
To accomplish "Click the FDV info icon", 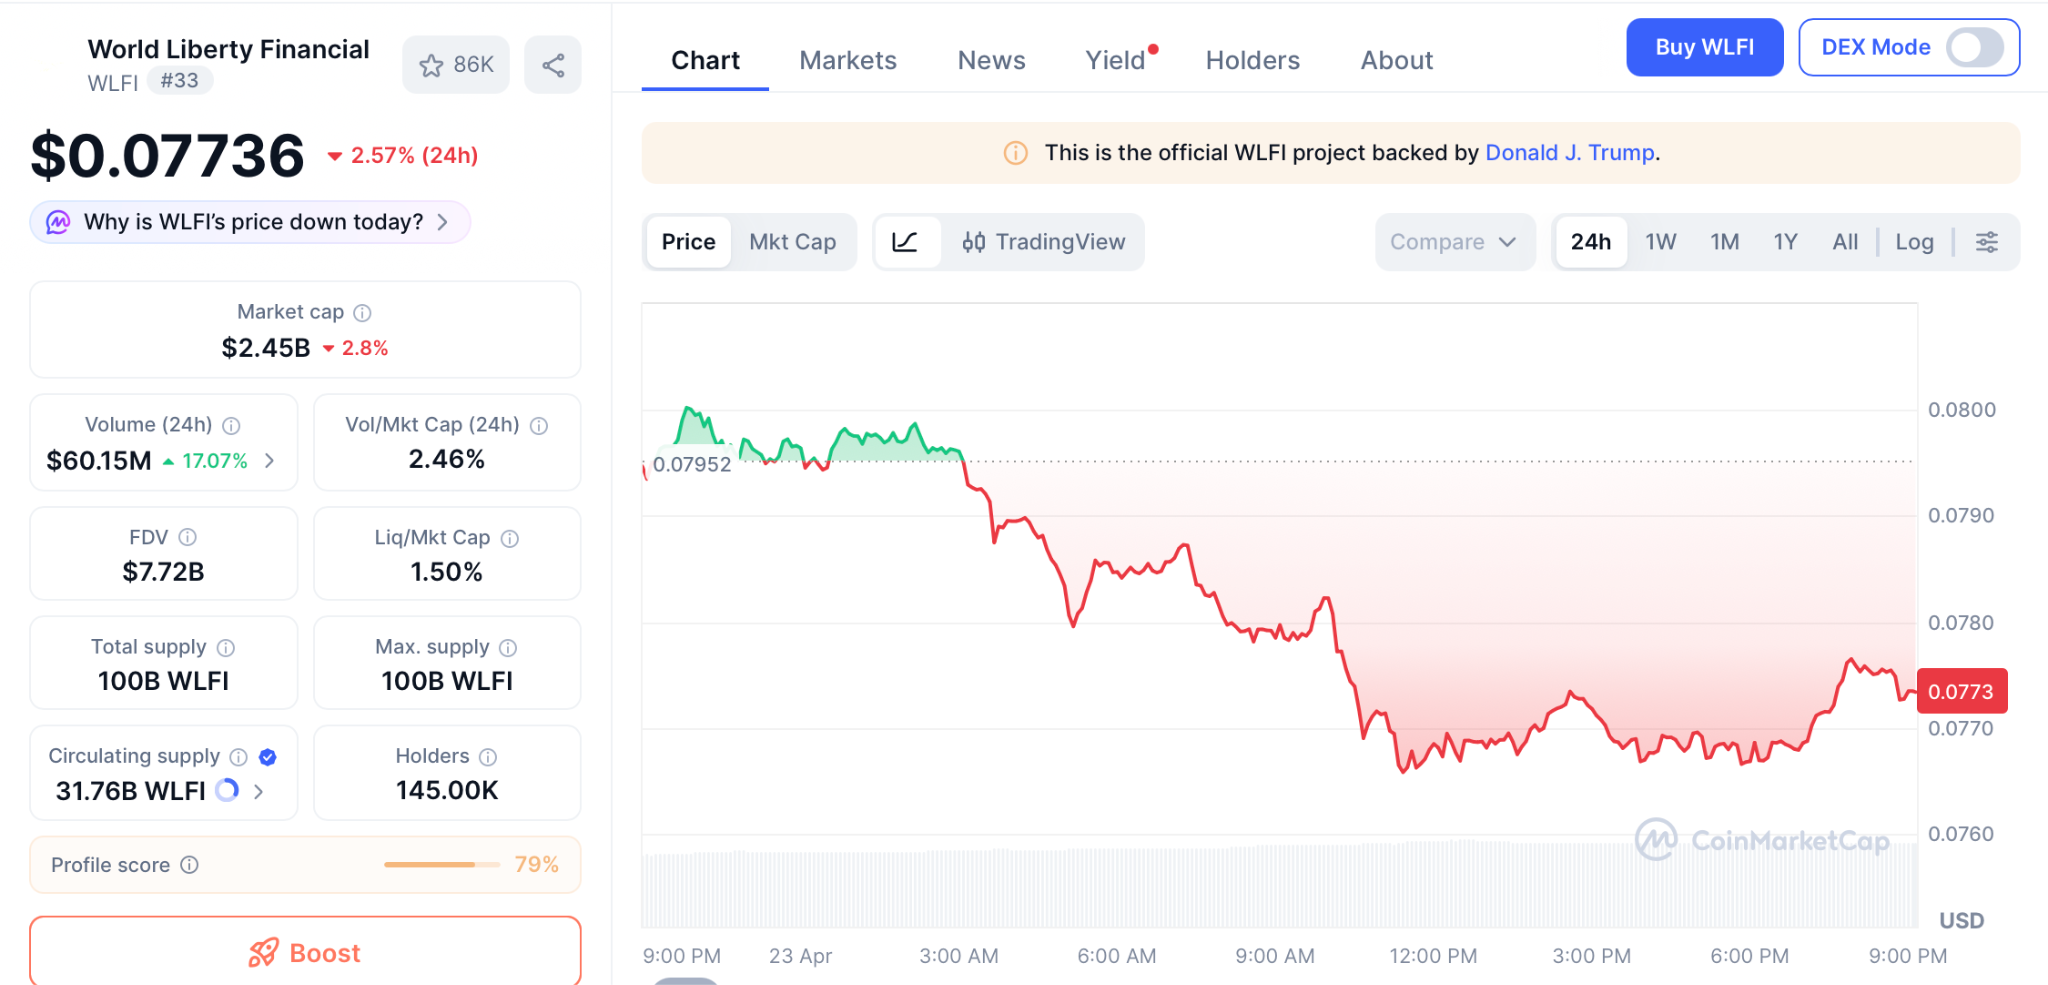I will [188, 538].
